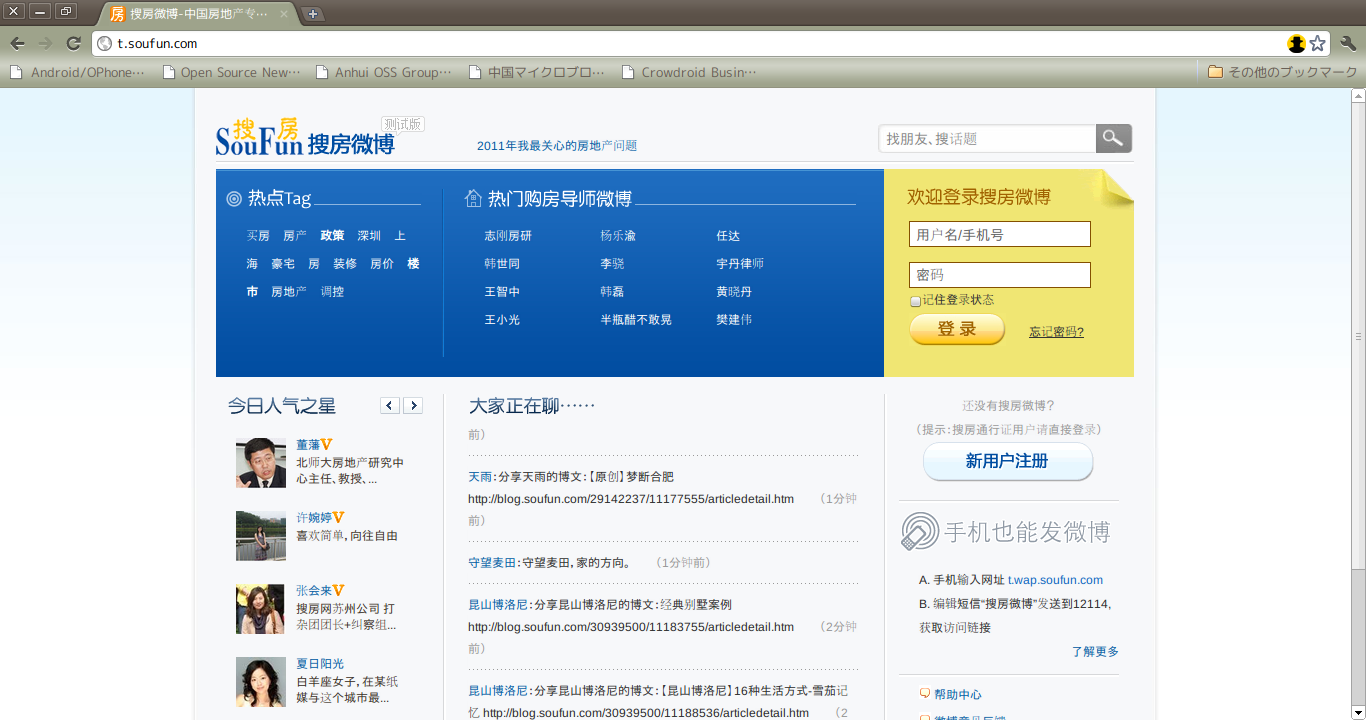Switch to the 搜房微博 browser tab

tap(200, 14)
